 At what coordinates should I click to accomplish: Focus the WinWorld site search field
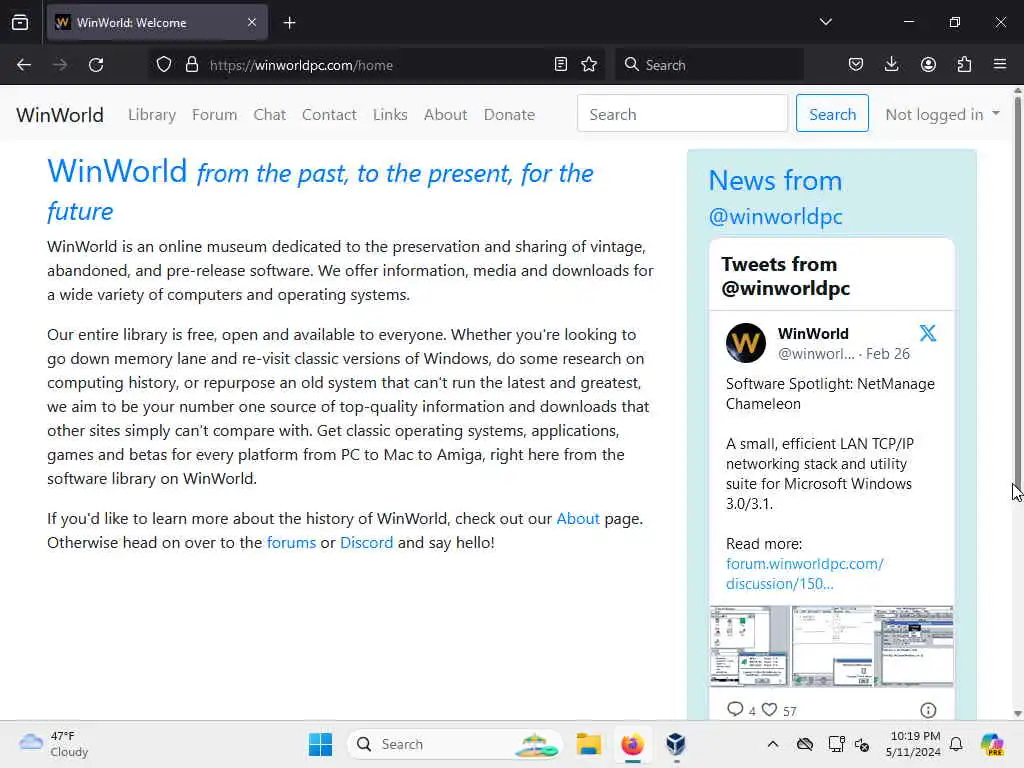point(682,114)
